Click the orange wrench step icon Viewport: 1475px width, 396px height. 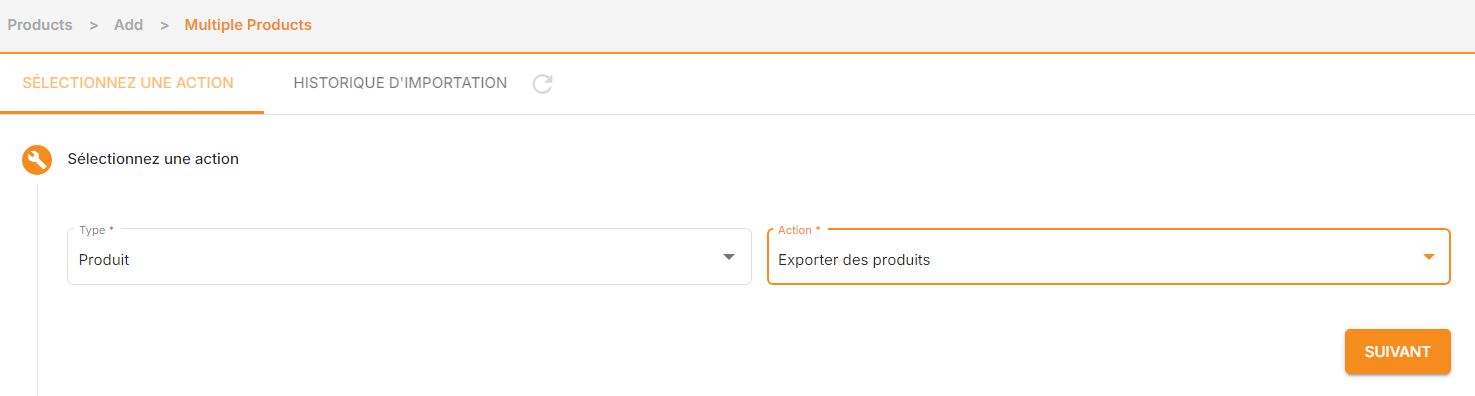click(x=37, y=159)
